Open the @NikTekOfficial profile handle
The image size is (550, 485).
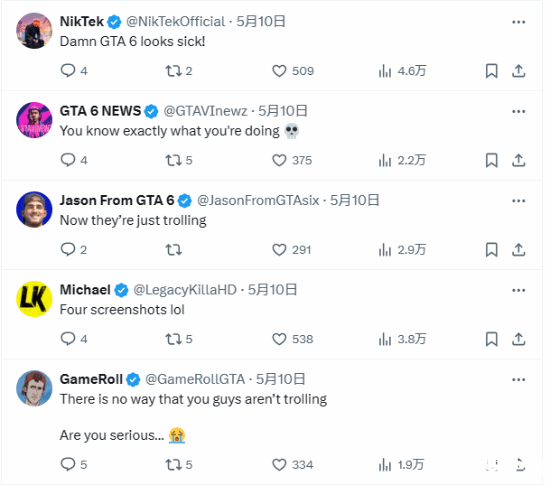175,22
